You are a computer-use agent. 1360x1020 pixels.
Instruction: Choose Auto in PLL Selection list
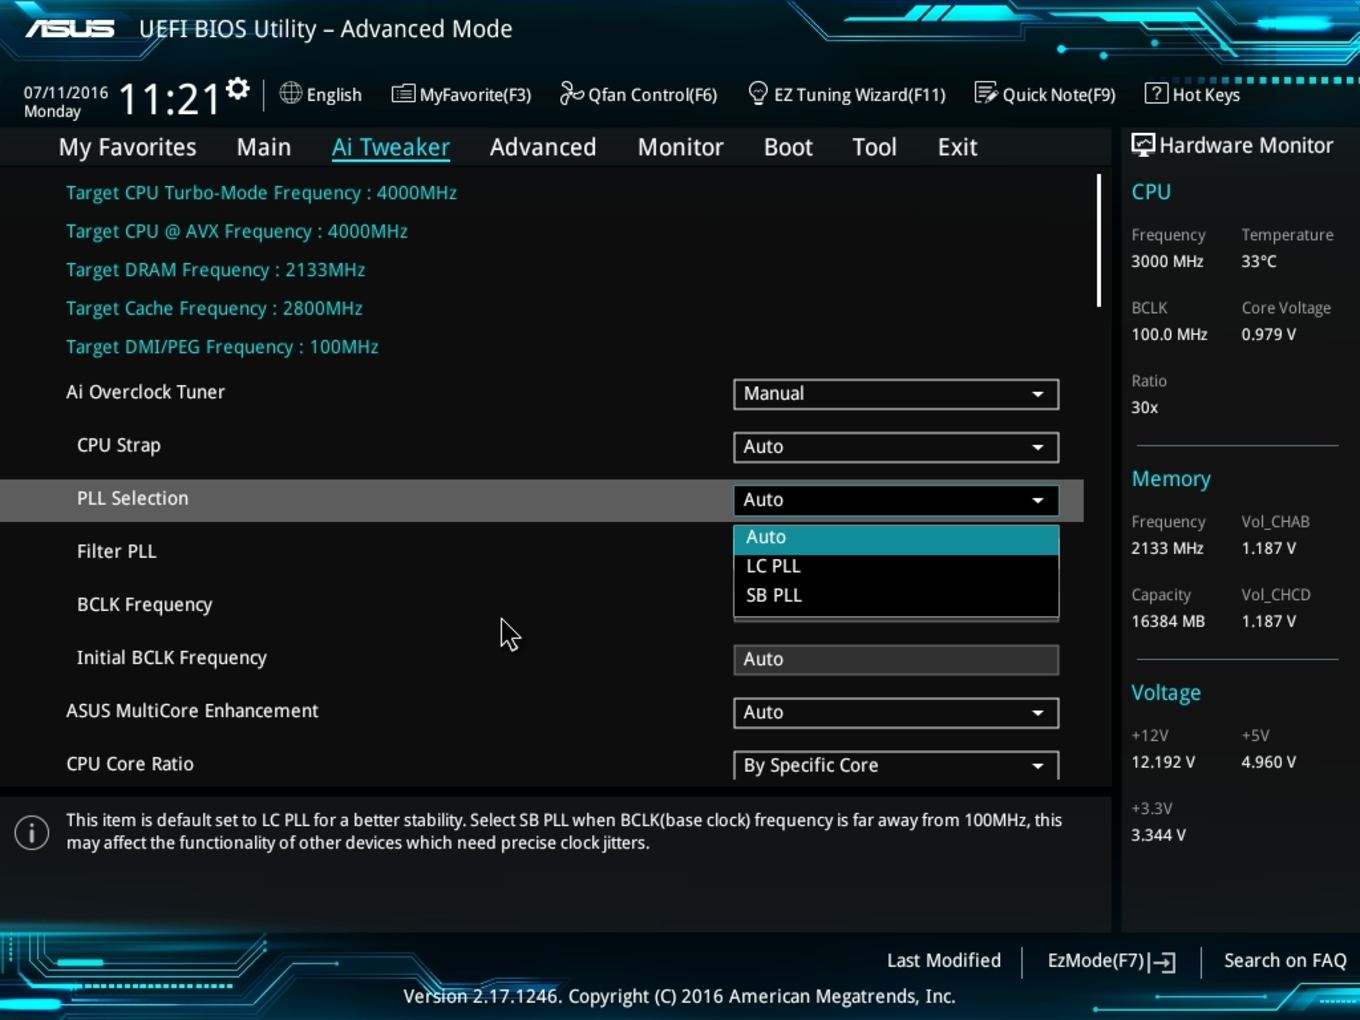coord(896,538)
